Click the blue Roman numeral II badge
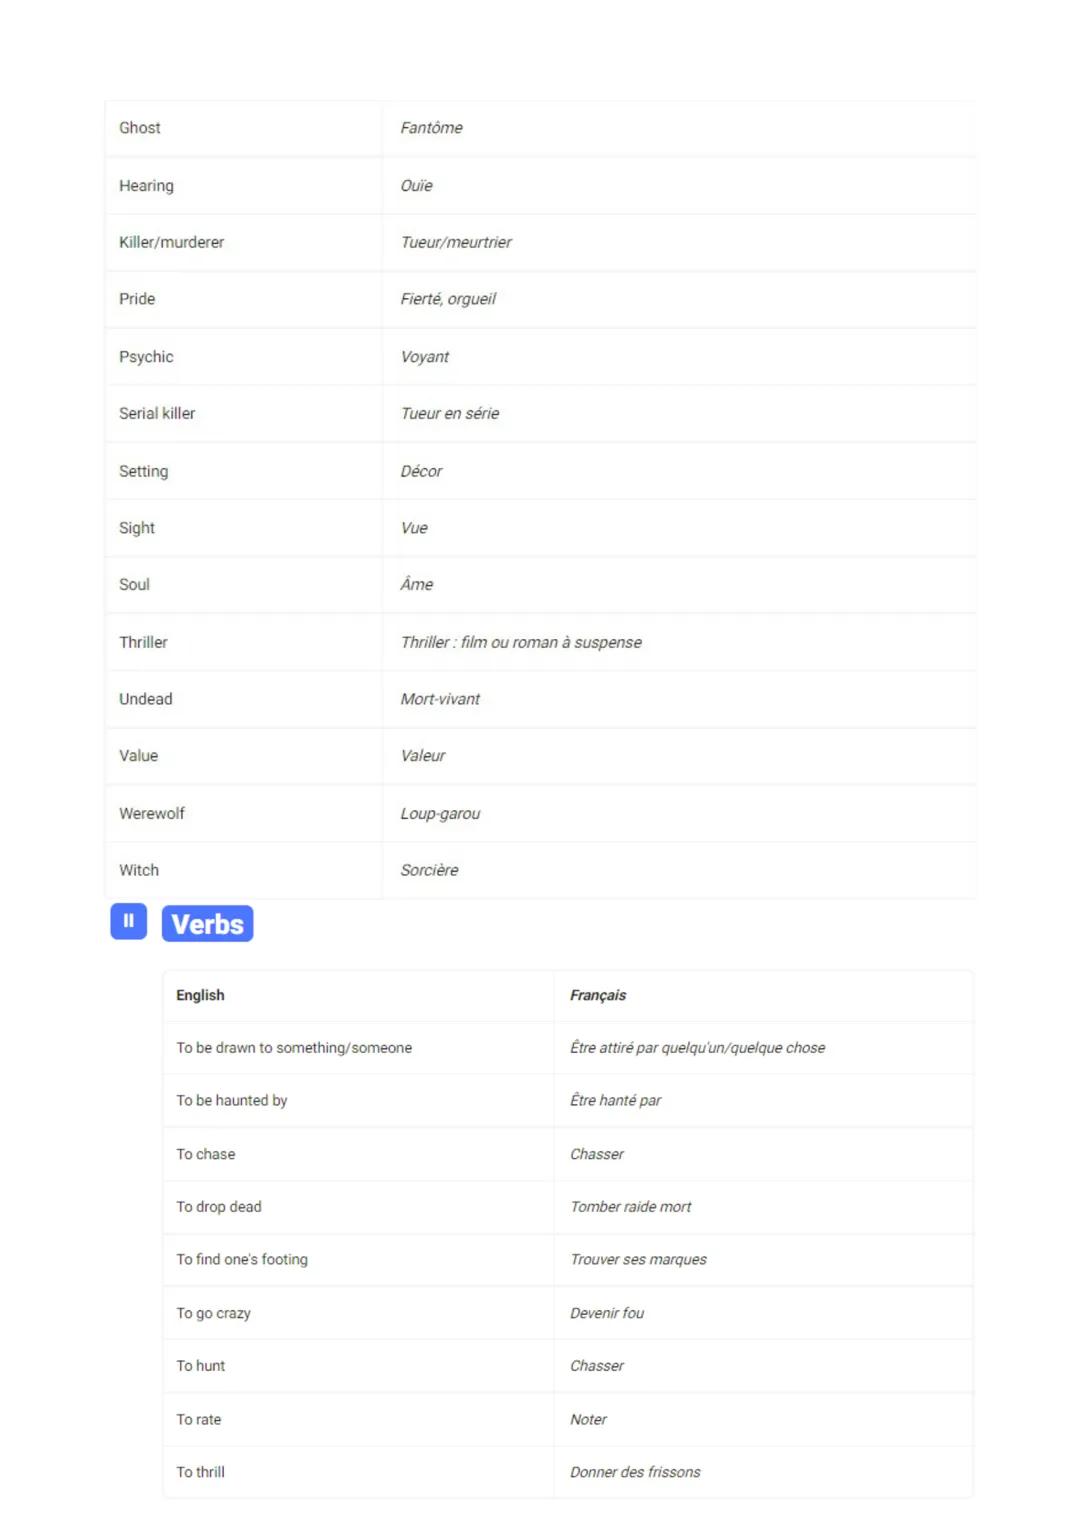 (128, 921)
